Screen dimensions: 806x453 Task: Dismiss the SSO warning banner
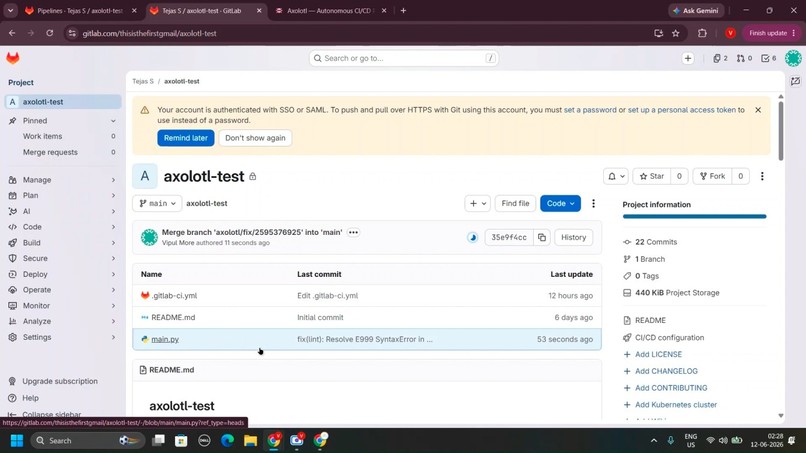click(x=758, y=110)
